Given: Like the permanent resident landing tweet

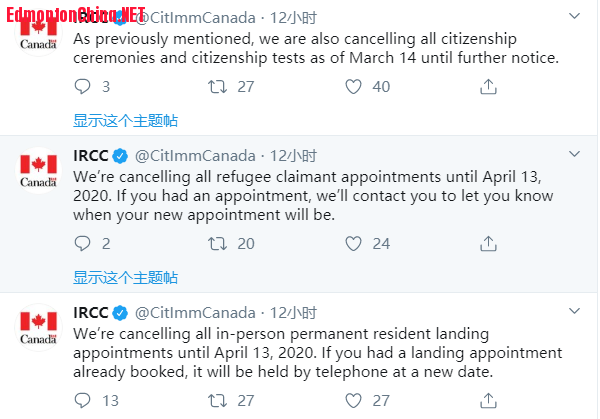Looking at the screenshot, I should pyautogui.click(x=353, y=400).
